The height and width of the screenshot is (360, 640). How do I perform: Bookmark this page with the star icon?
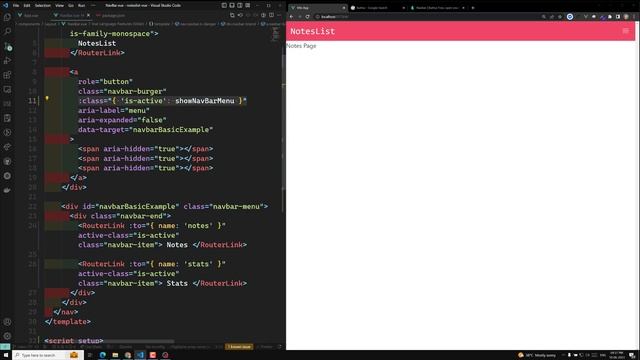560,17
